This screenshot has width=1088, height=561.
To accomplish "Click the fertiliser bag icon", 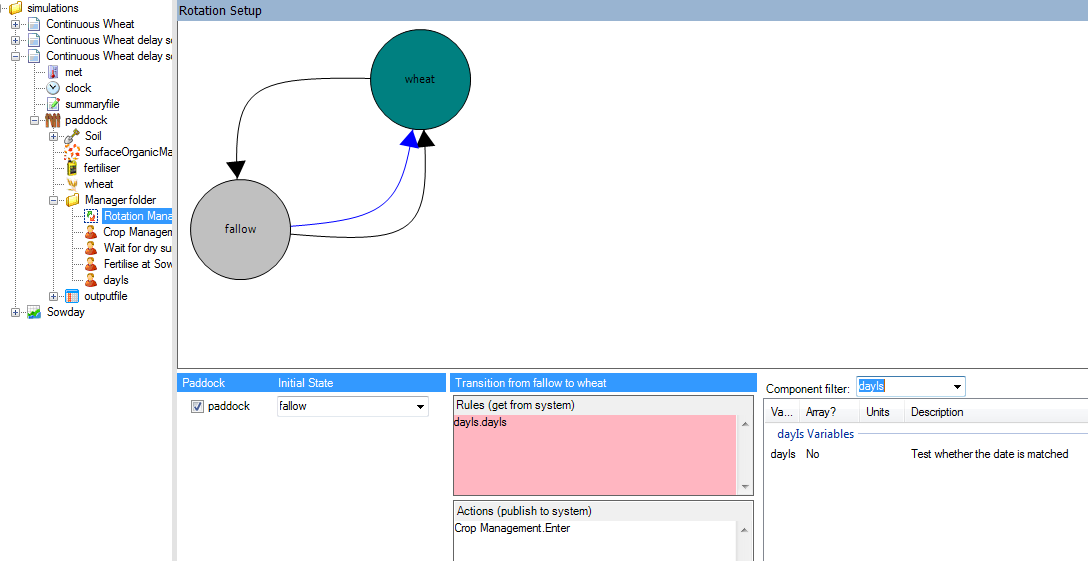I will [72, 168].
